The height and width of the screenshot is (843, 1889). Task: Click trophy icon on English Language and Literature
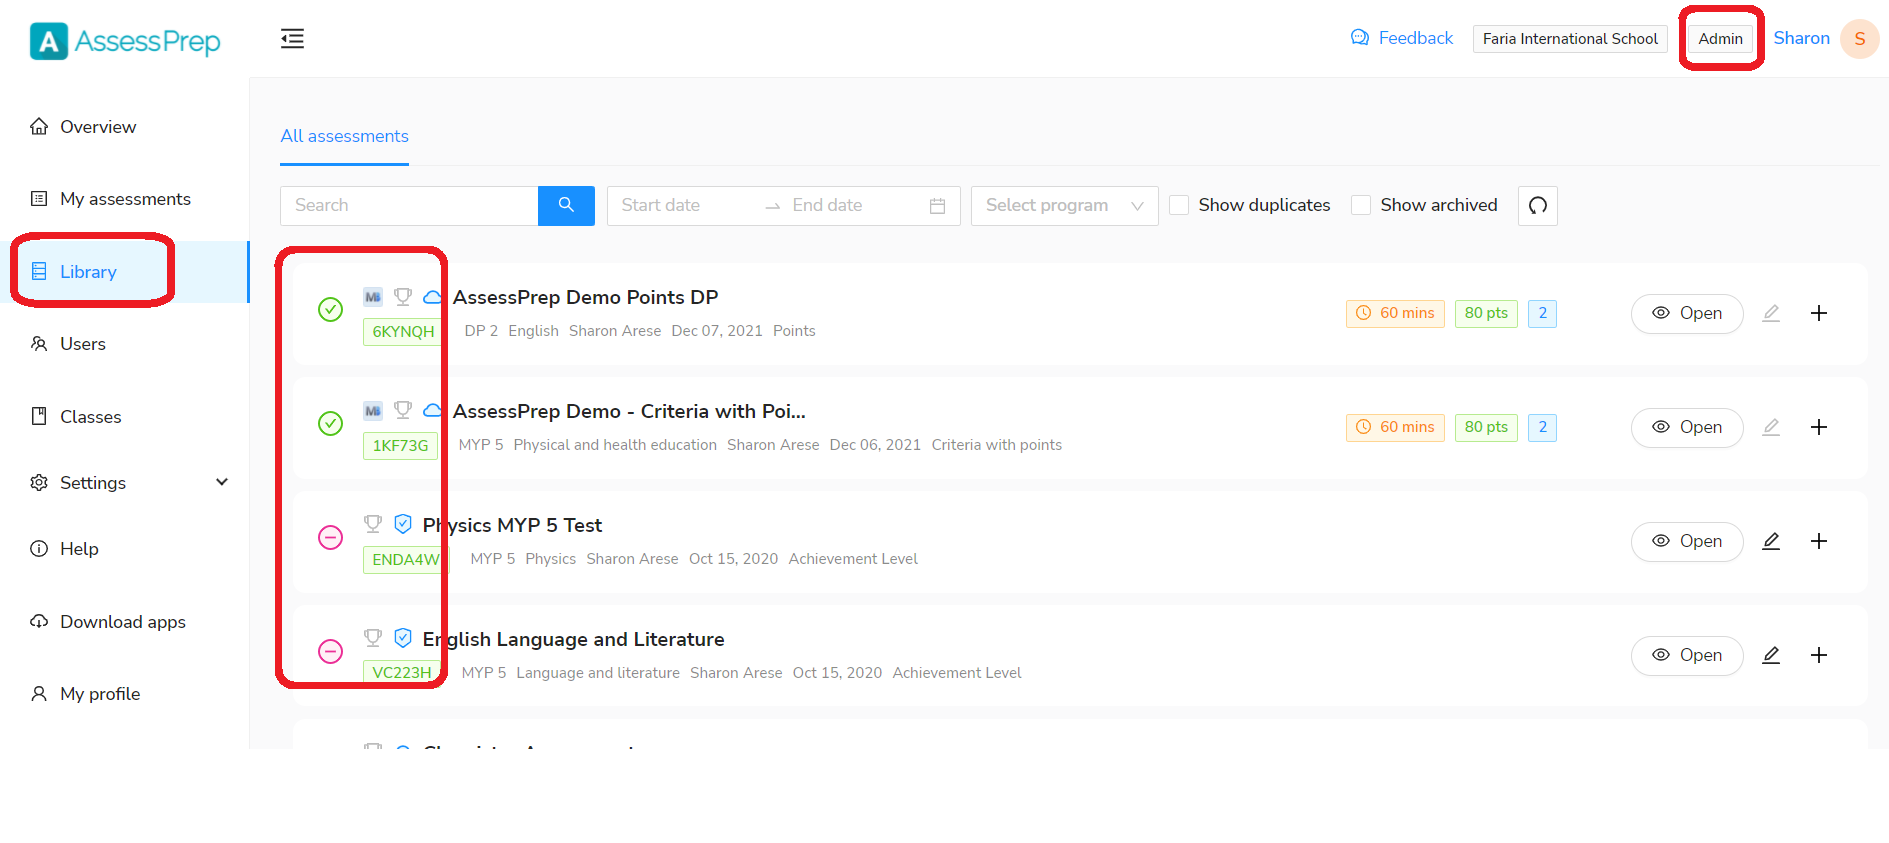[373, 638]
